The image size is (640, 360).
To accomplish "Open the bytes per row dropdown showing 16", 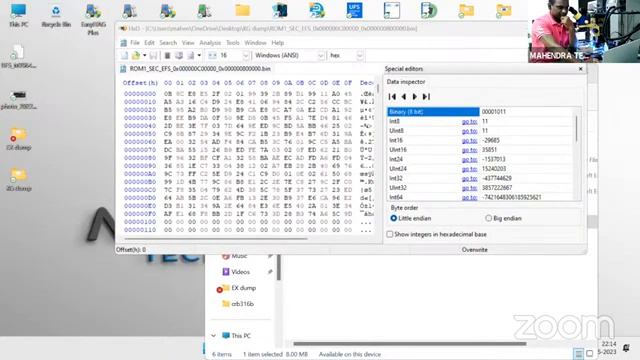I will (246, 56).
